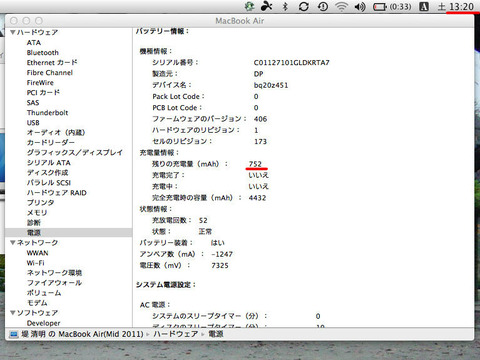Click the 電源 segment in path bar

(x=216, y=334)
